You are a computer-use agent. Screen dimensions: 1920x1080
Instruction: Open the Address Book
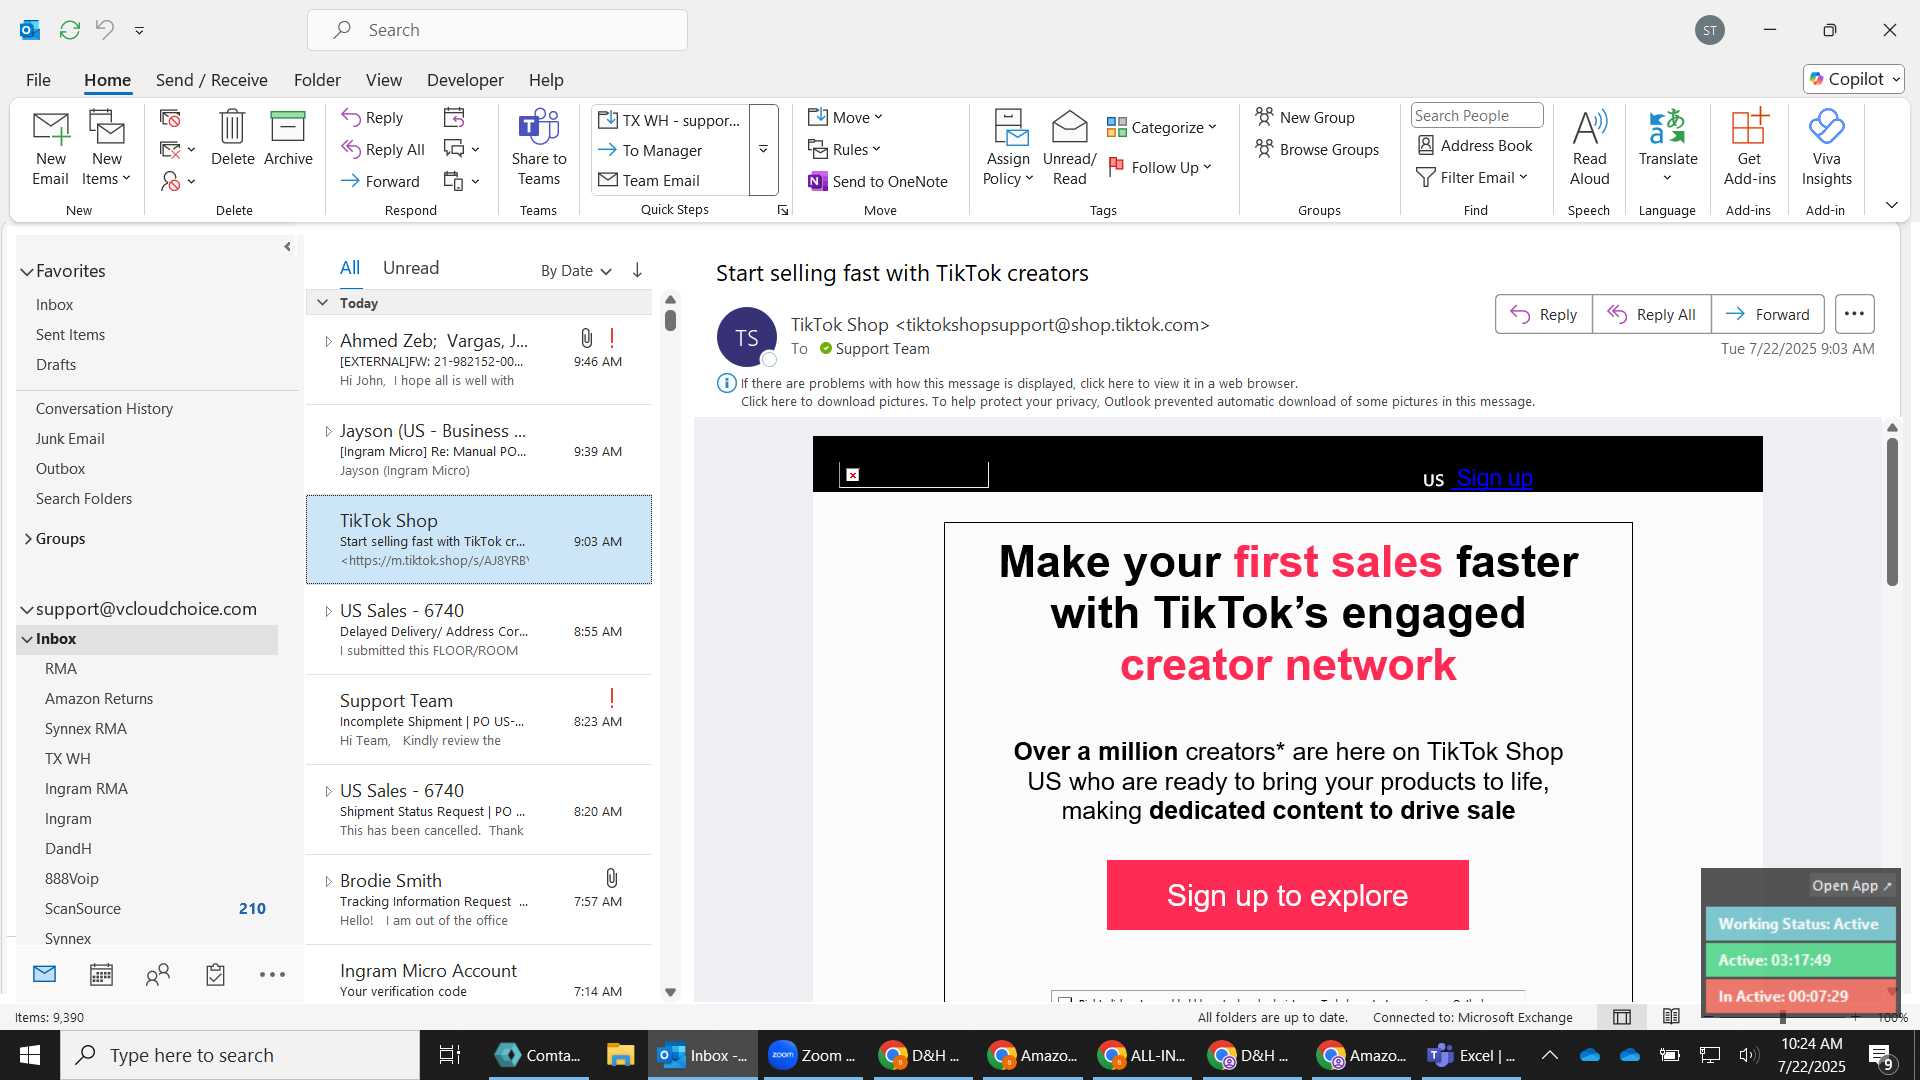[1475, 146]
